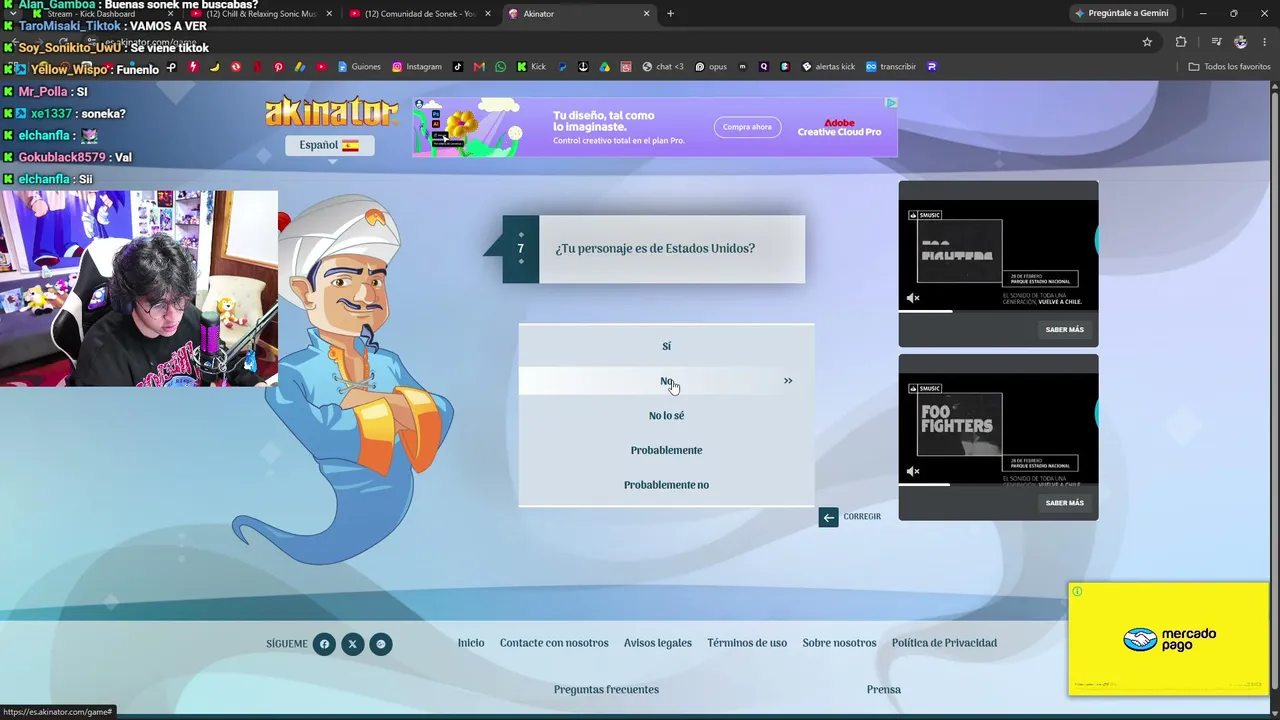
Task: Open the WhatsApp bookmark icon
Action: click(x=501, y=67)
